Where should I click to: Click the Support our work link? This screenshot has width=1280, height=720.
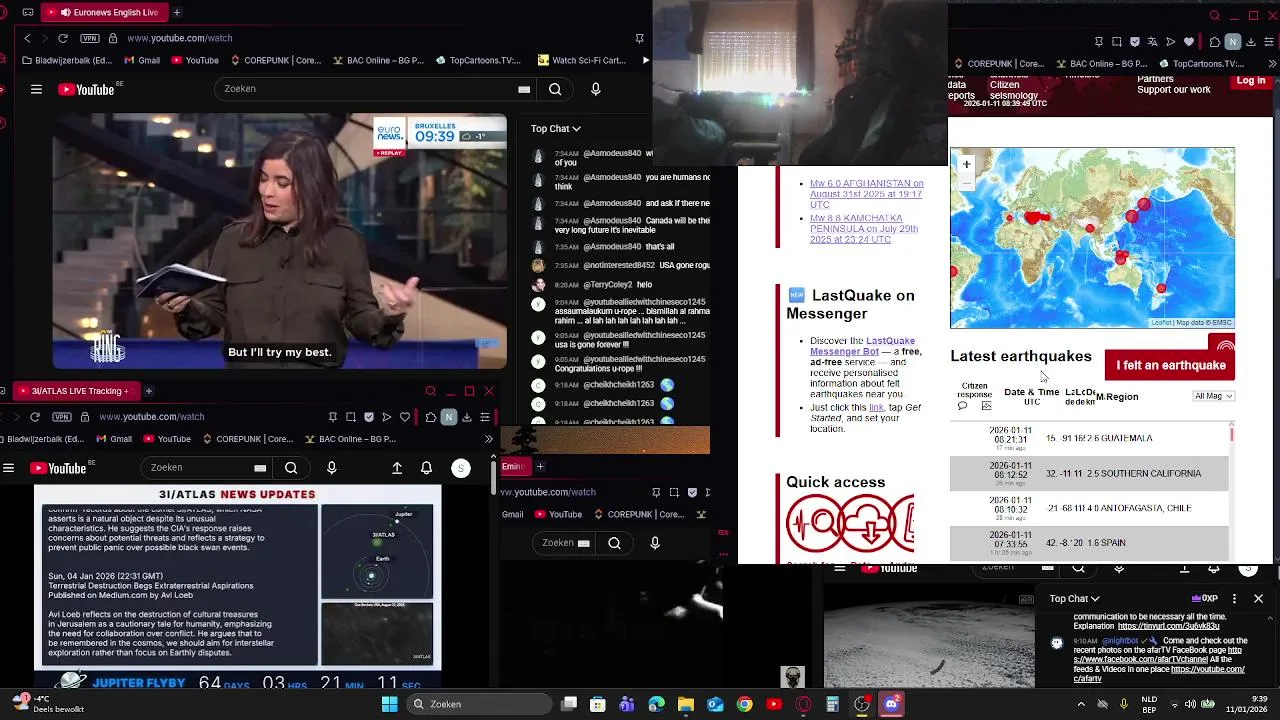tap(1173, 90)
